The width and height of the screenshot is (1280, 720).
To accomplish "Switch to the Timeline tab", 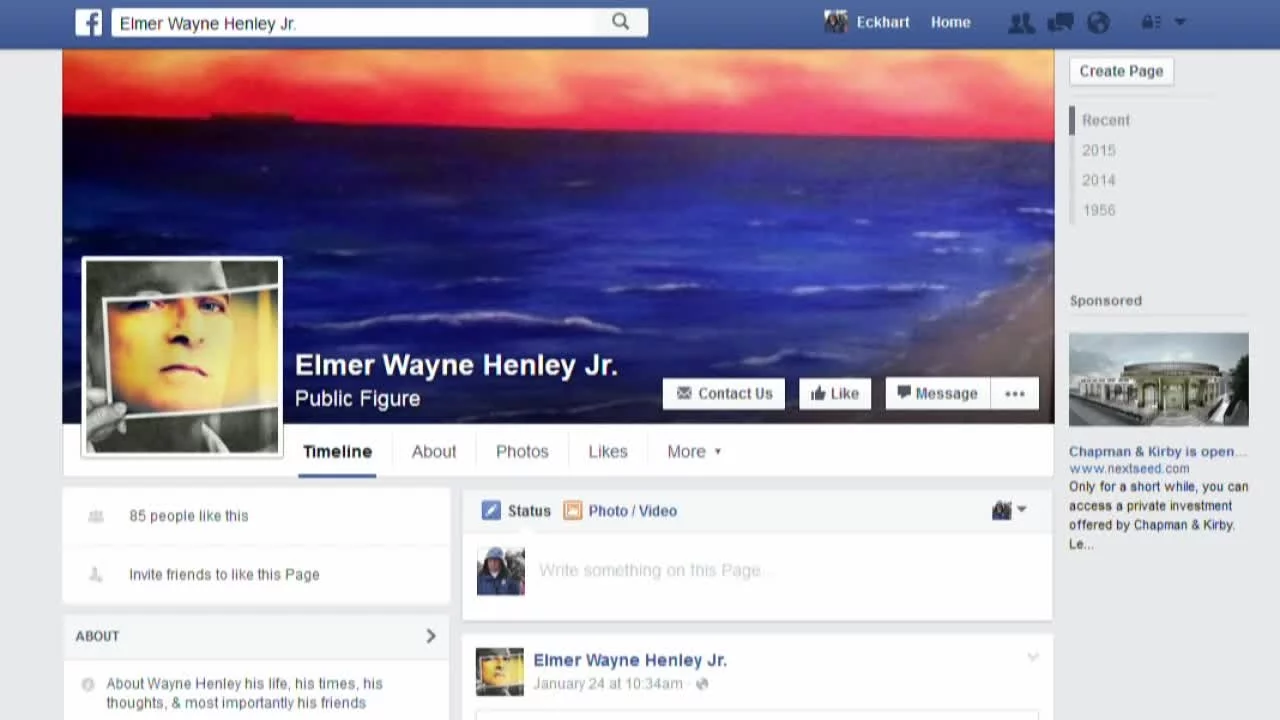I will (337, 451).
